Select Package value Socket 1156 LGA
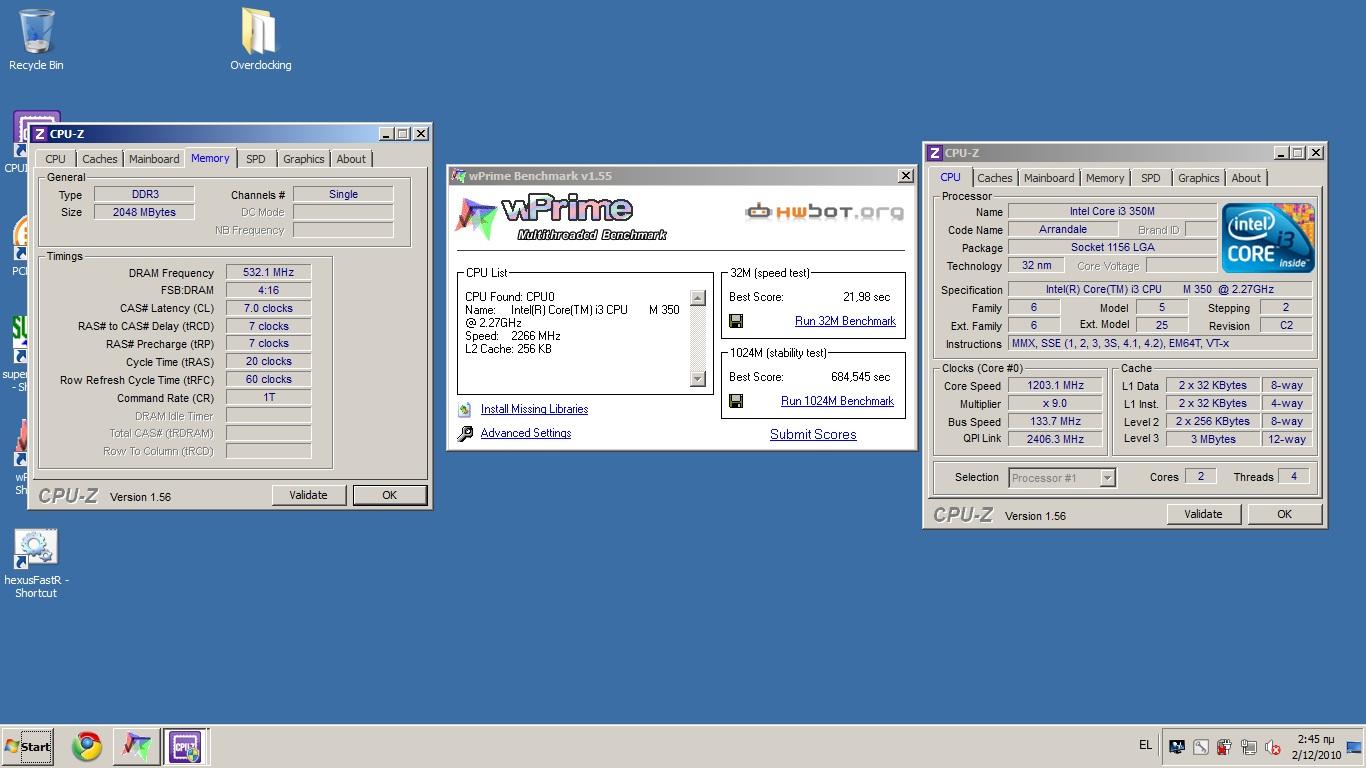The height and width of the screenshot is (768, 1366). coord(1112,247)
